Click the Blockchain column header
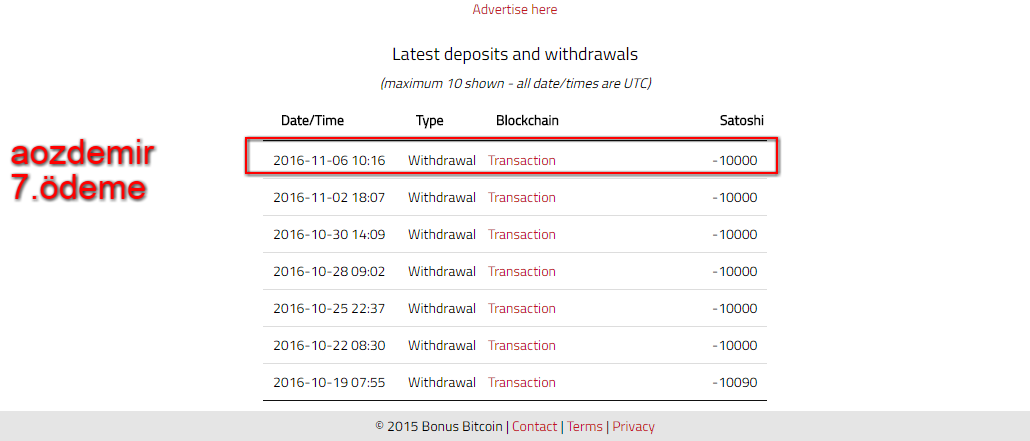The image size is (1030, 441). tap(527, 121)
